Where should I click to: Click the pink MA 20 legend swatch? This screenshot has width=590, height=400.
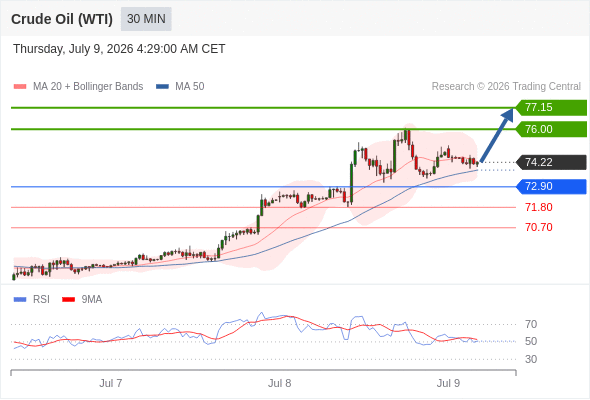coord(20,87)
